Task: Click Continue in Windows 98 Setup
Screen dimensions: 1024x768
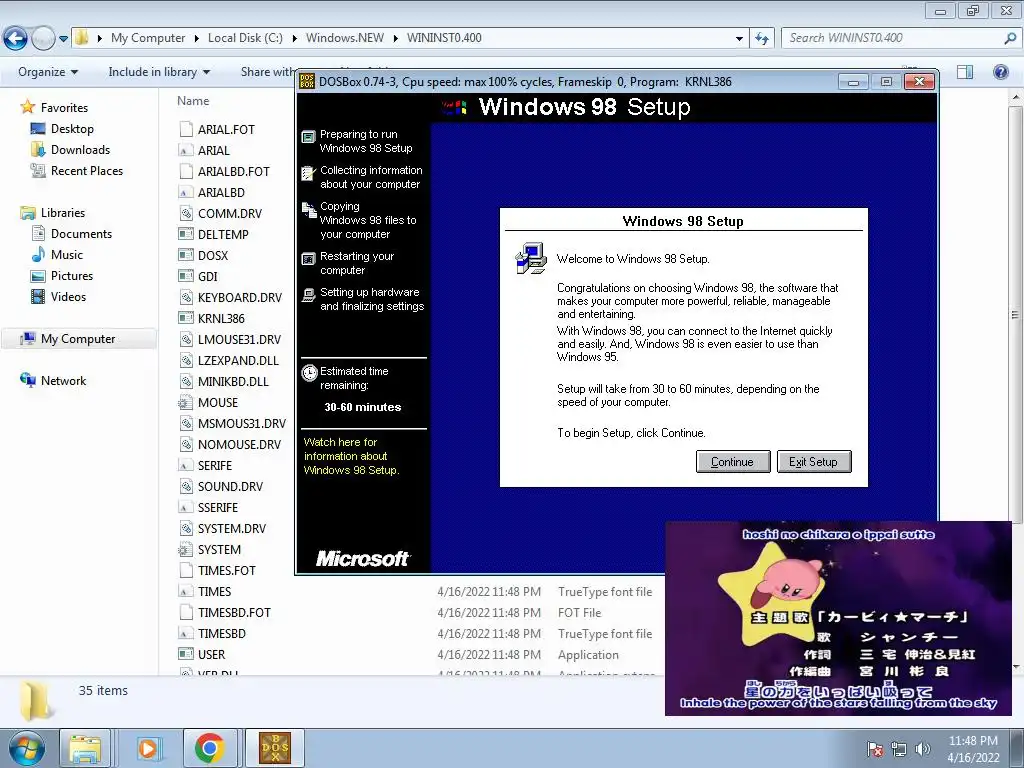Action: (x=732, y=462)
